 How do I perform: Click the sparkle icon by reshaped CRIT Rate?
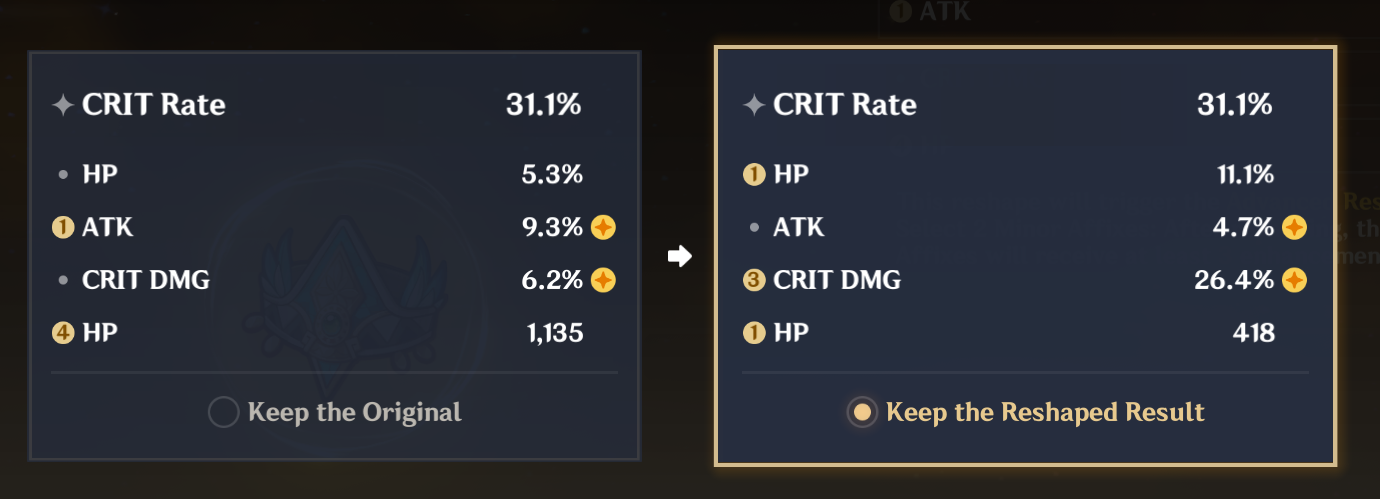[x=754, y=105]
